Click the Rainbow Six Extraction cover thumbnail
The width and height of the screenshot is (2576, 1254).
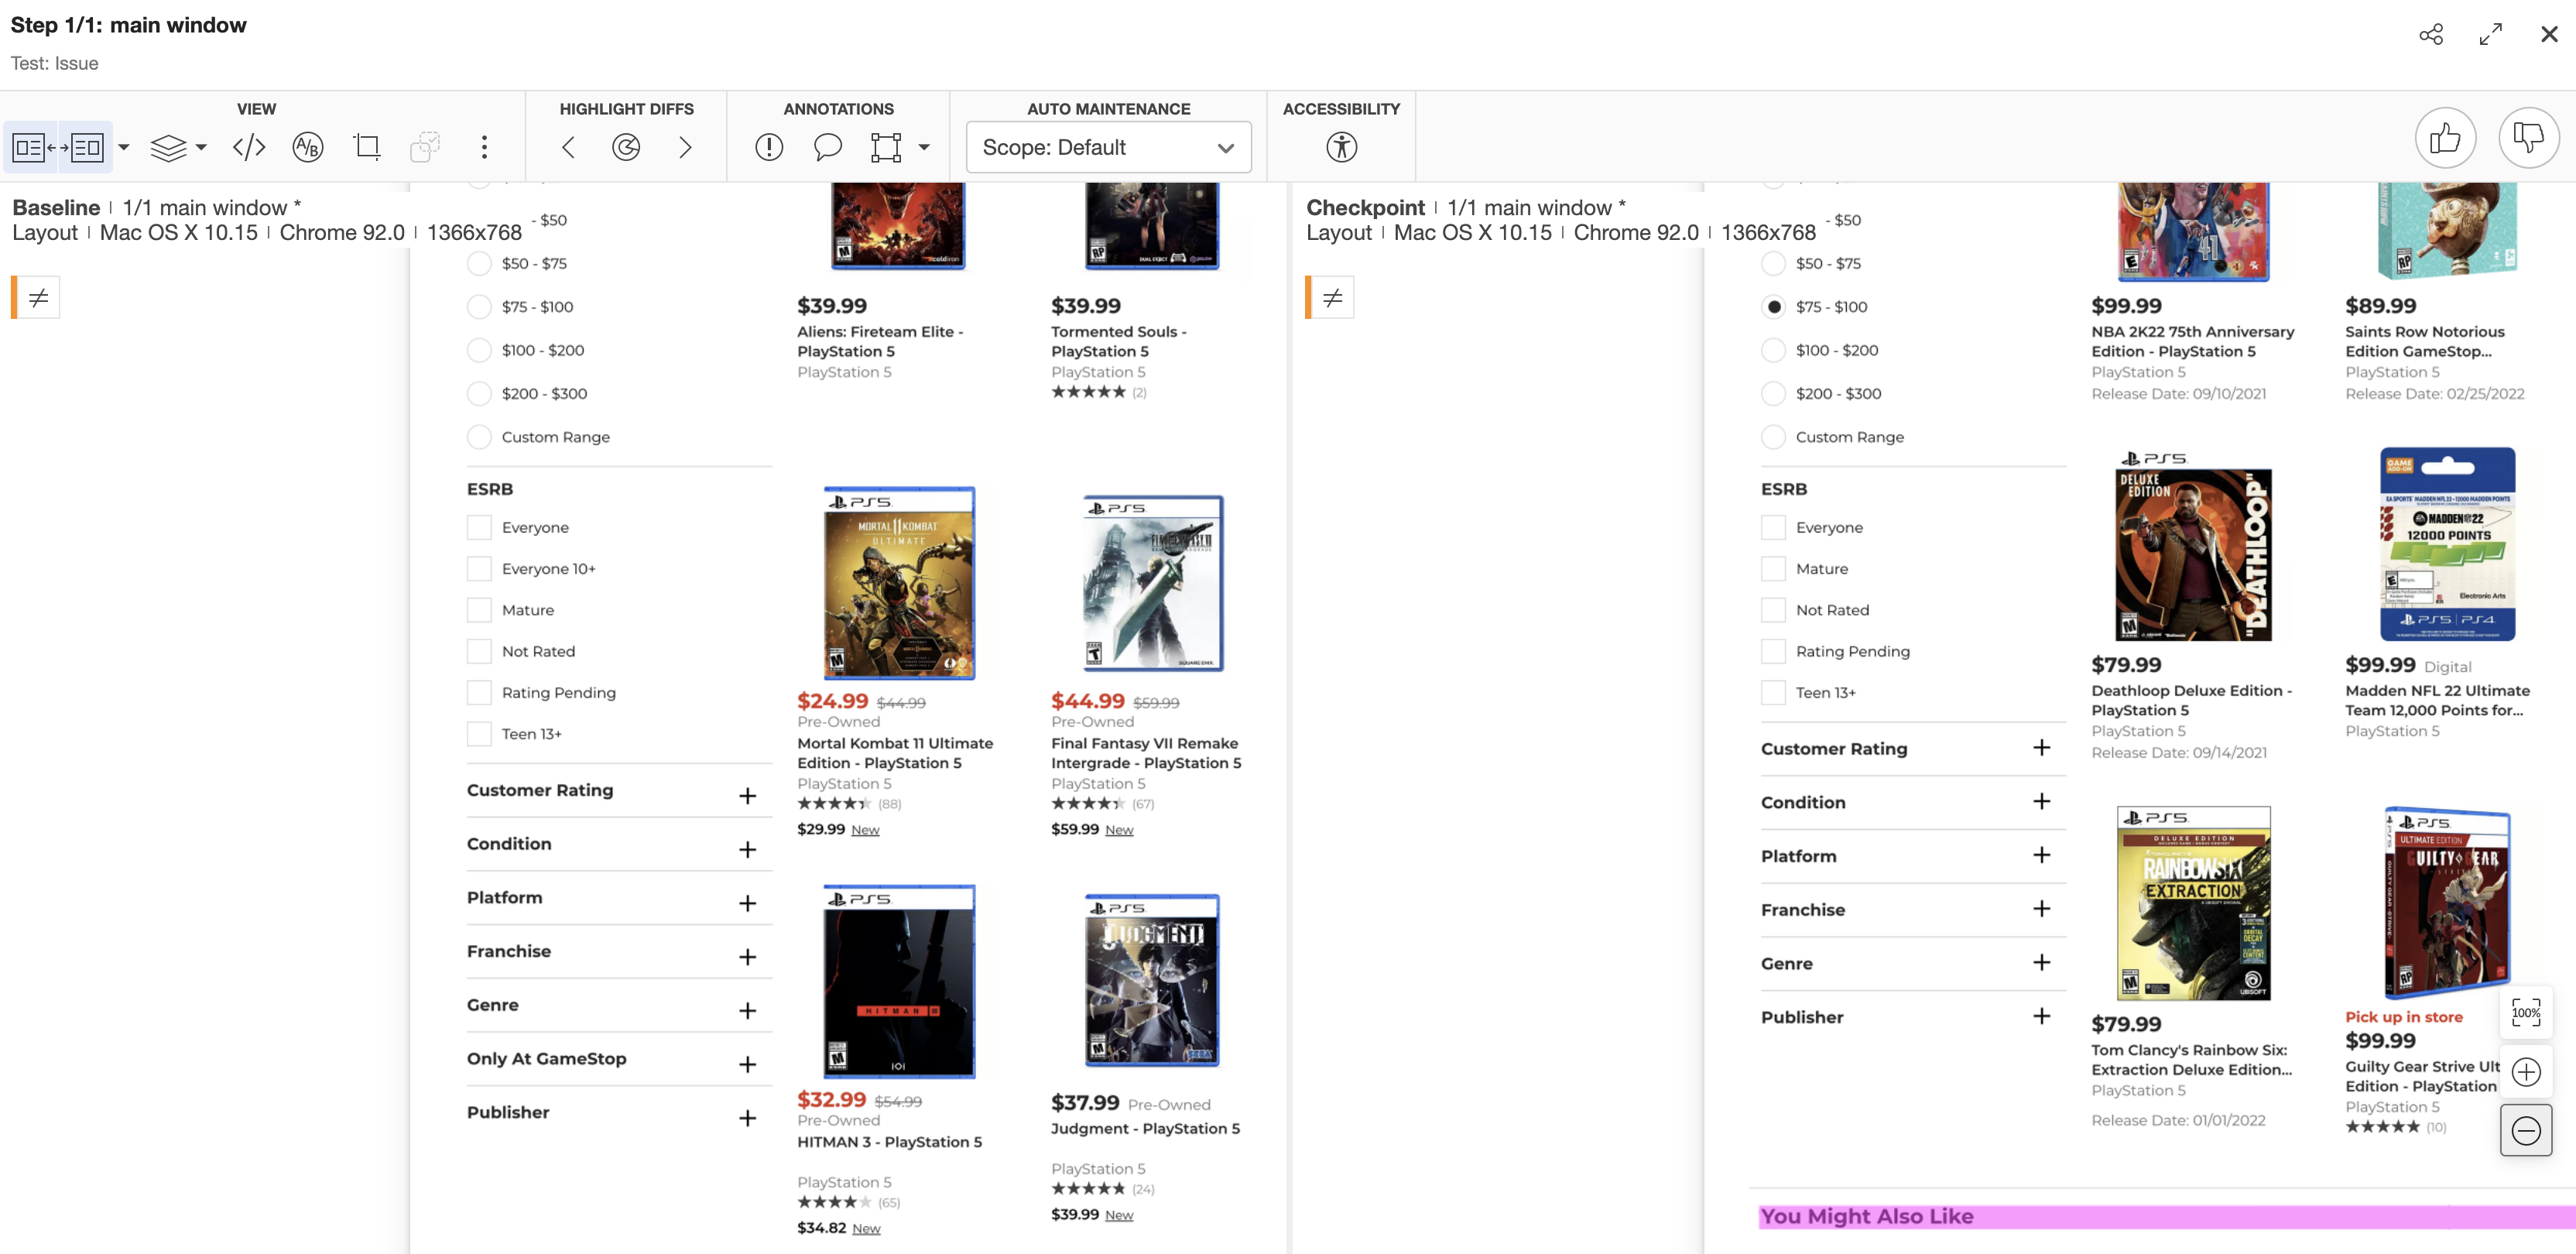(2193, 904)
